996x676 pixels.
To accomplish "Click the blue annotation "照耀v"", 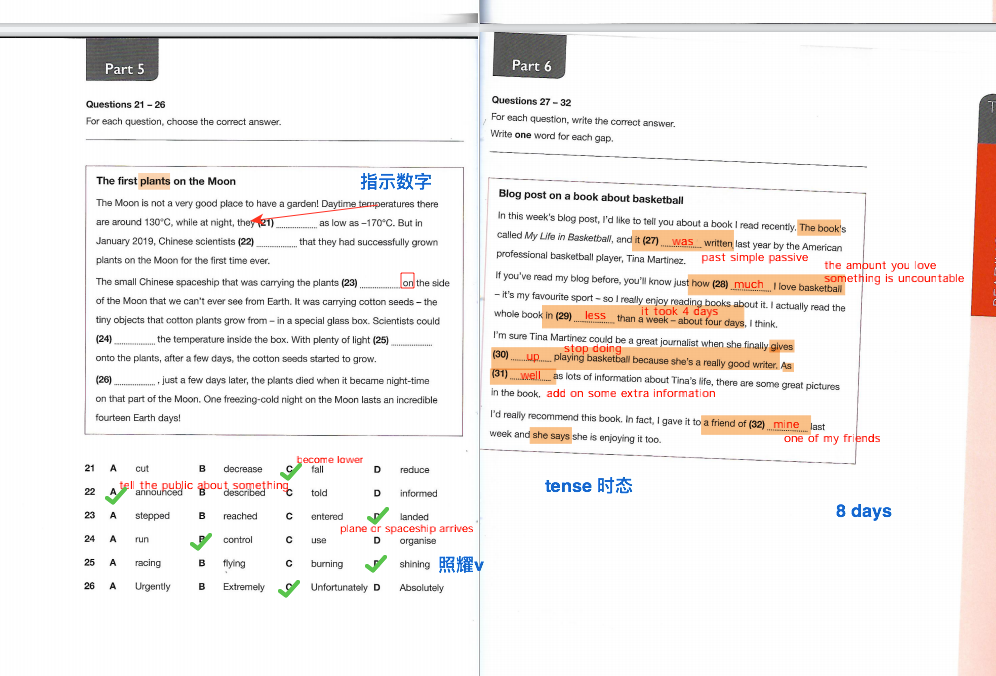I will pos(461,564).
